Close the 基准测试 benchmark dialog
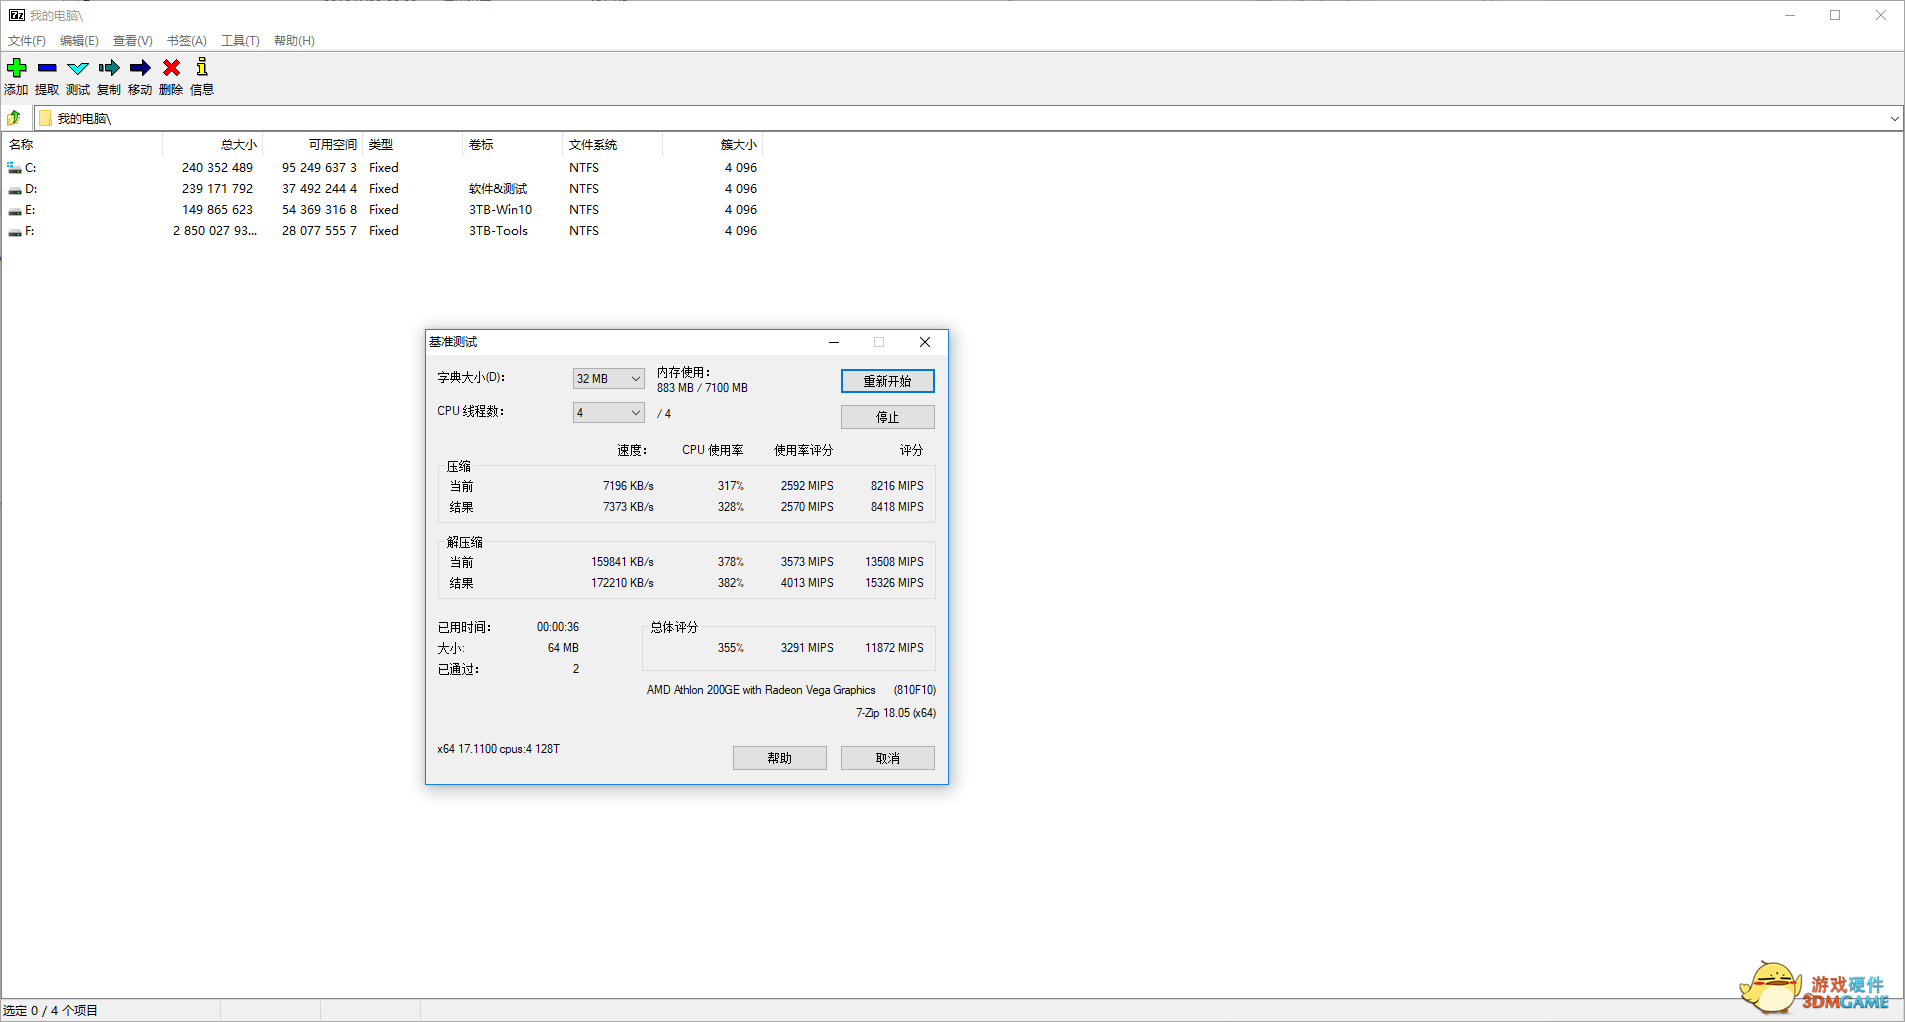The height and width of the screenshot is (1022, 1905). (x=925, y=342)
